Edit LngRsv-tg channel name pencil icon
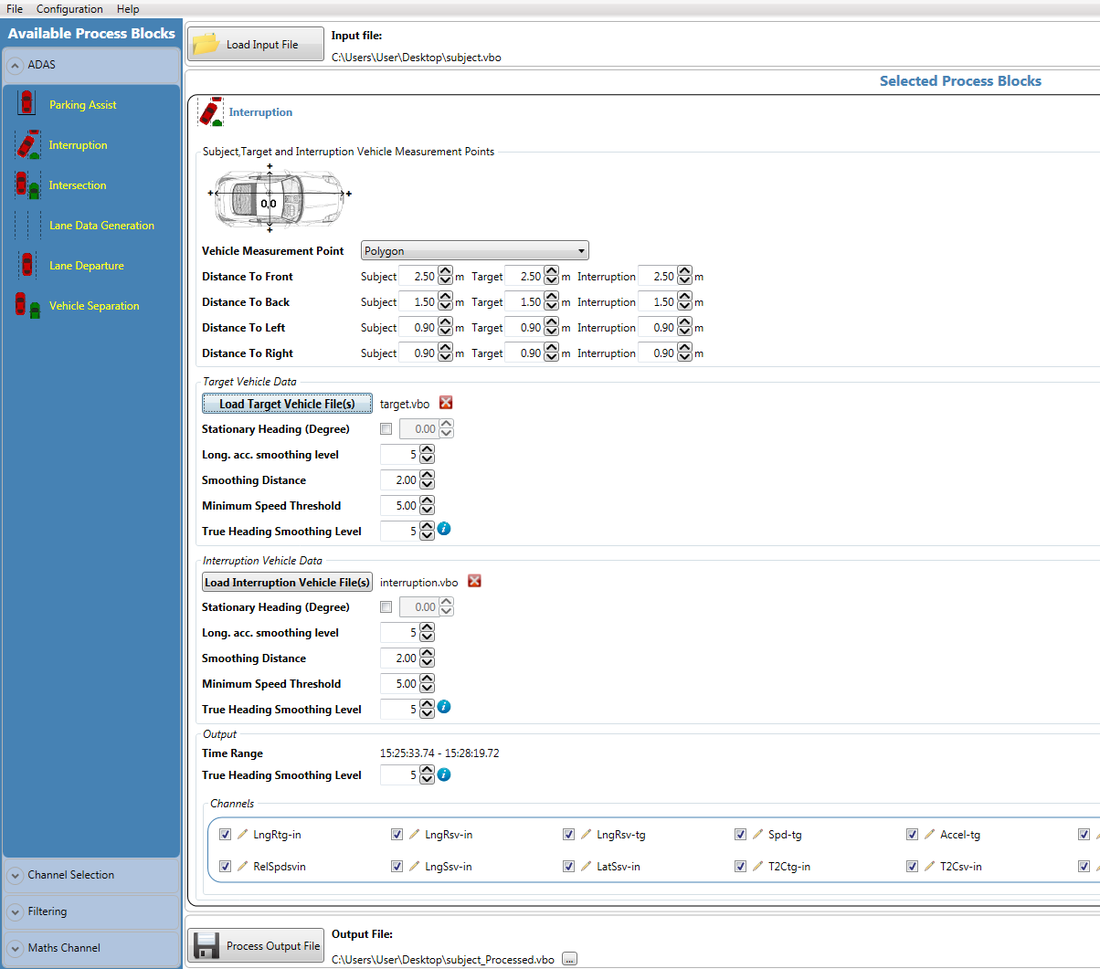1100x969 pixels. click(x=586, y=834)
